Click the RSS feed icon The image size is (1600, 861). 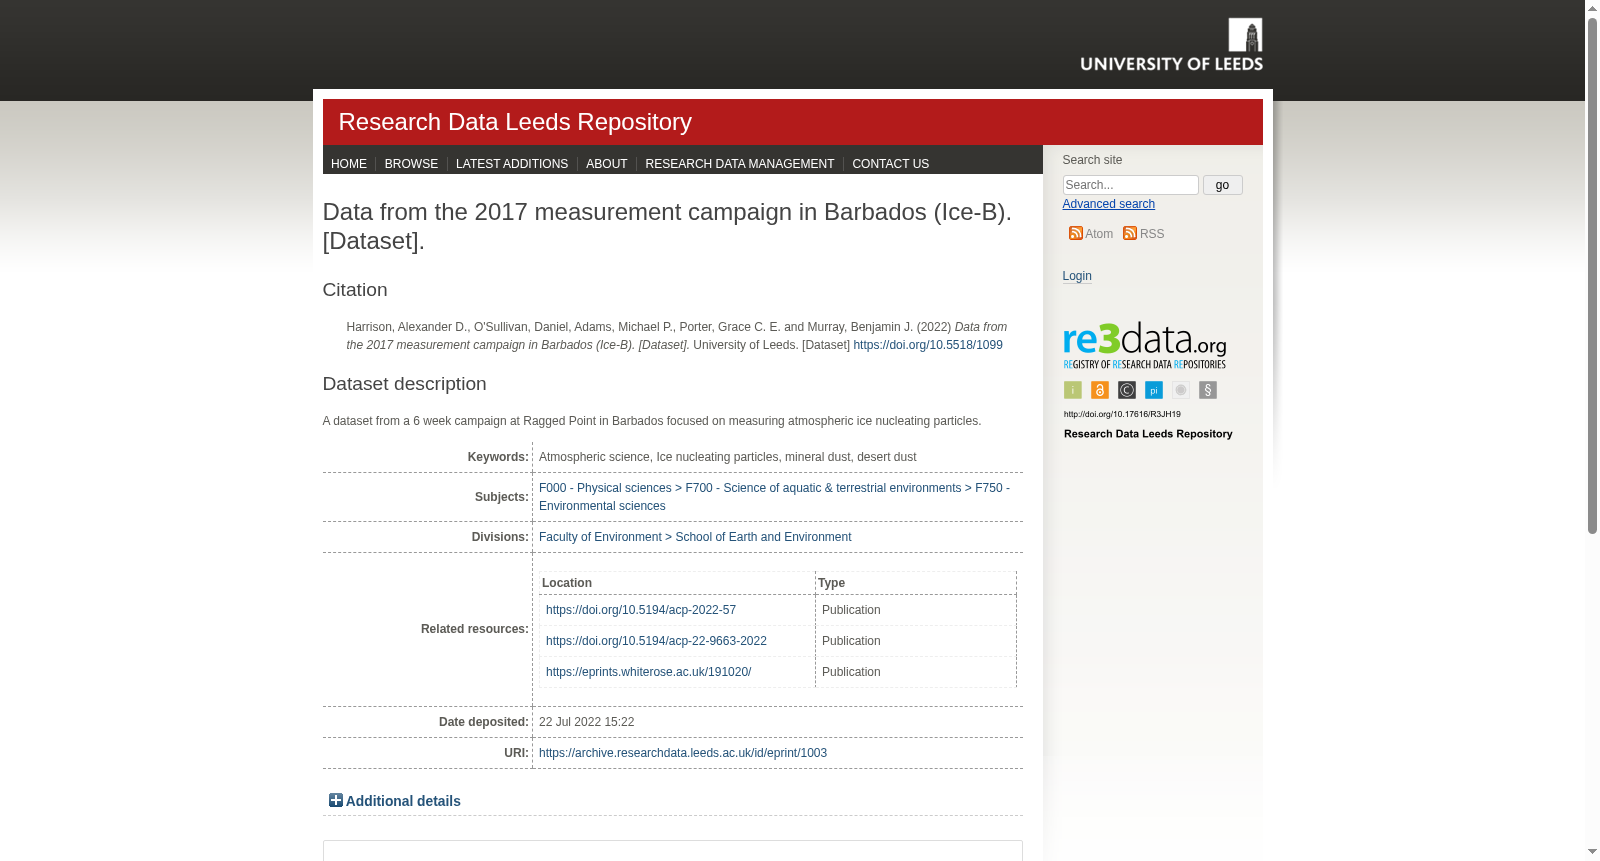click(x=1130, y=233)
